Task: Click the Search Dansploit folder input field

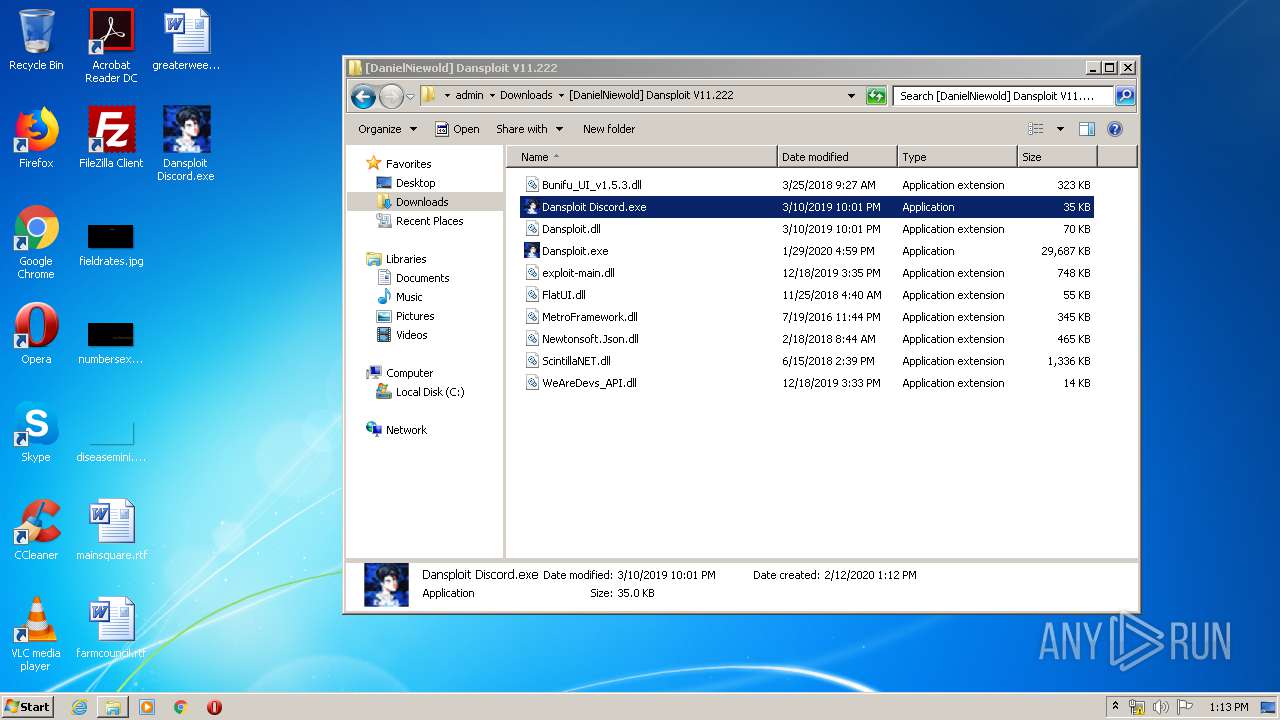Action: [1002, 96]
